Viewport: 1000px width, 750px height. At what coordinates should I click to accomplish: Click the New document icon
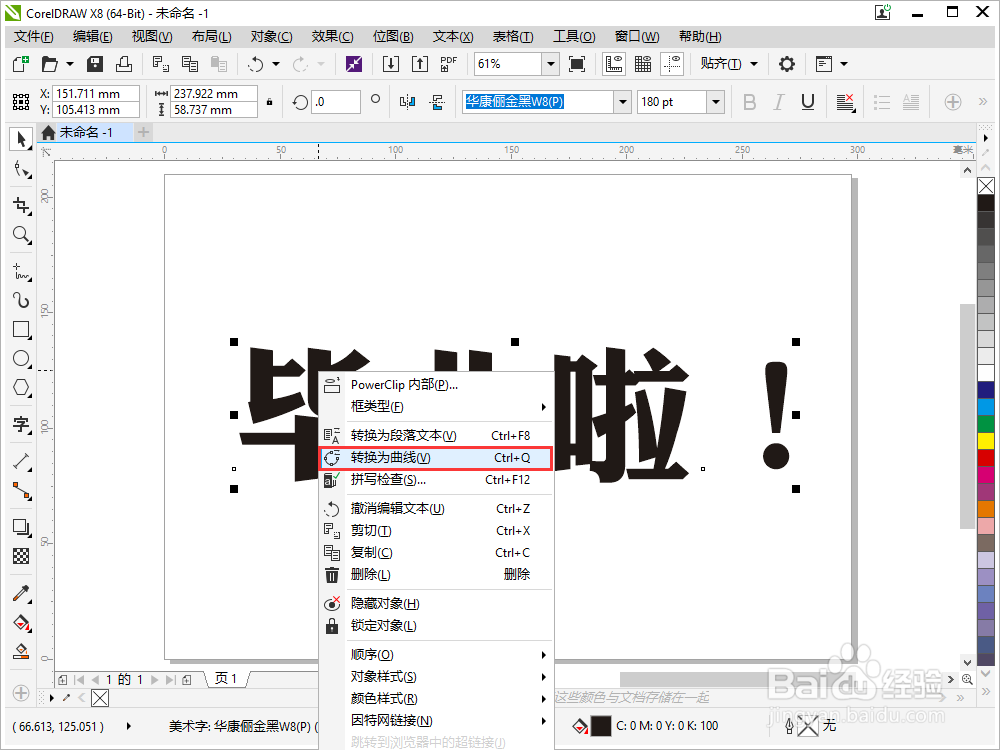click(21, 64)
